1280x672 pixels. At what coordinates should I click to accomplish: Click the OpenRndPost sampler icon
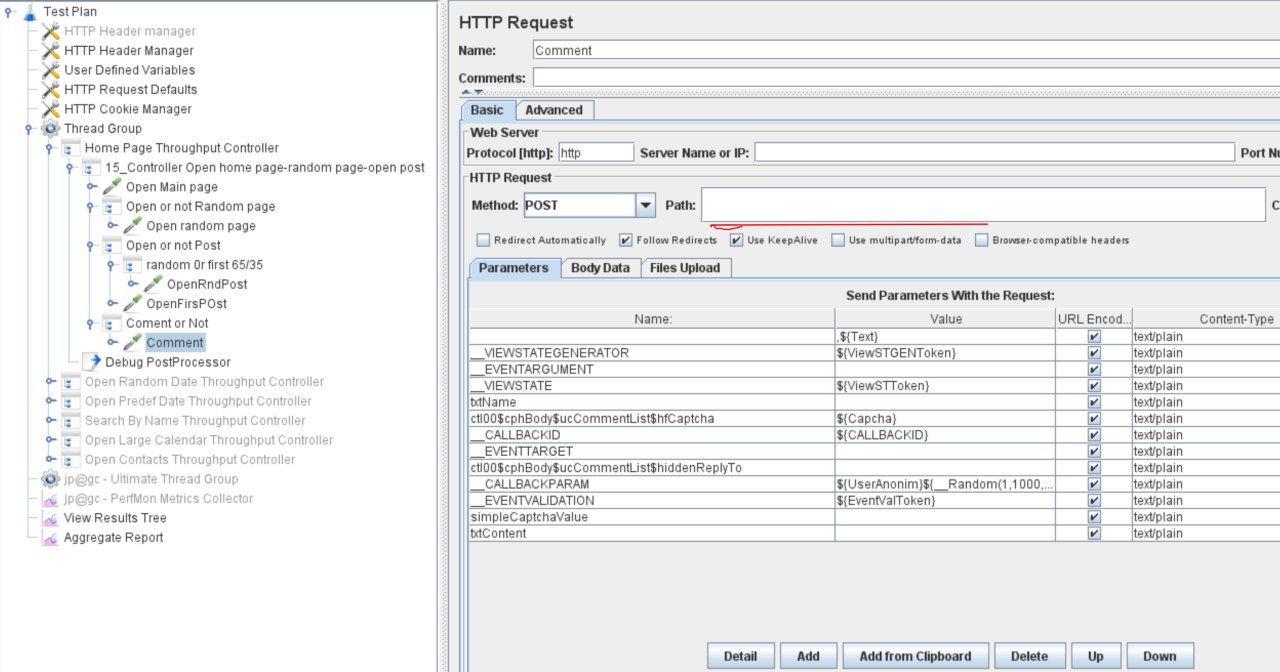click(153, 284)
